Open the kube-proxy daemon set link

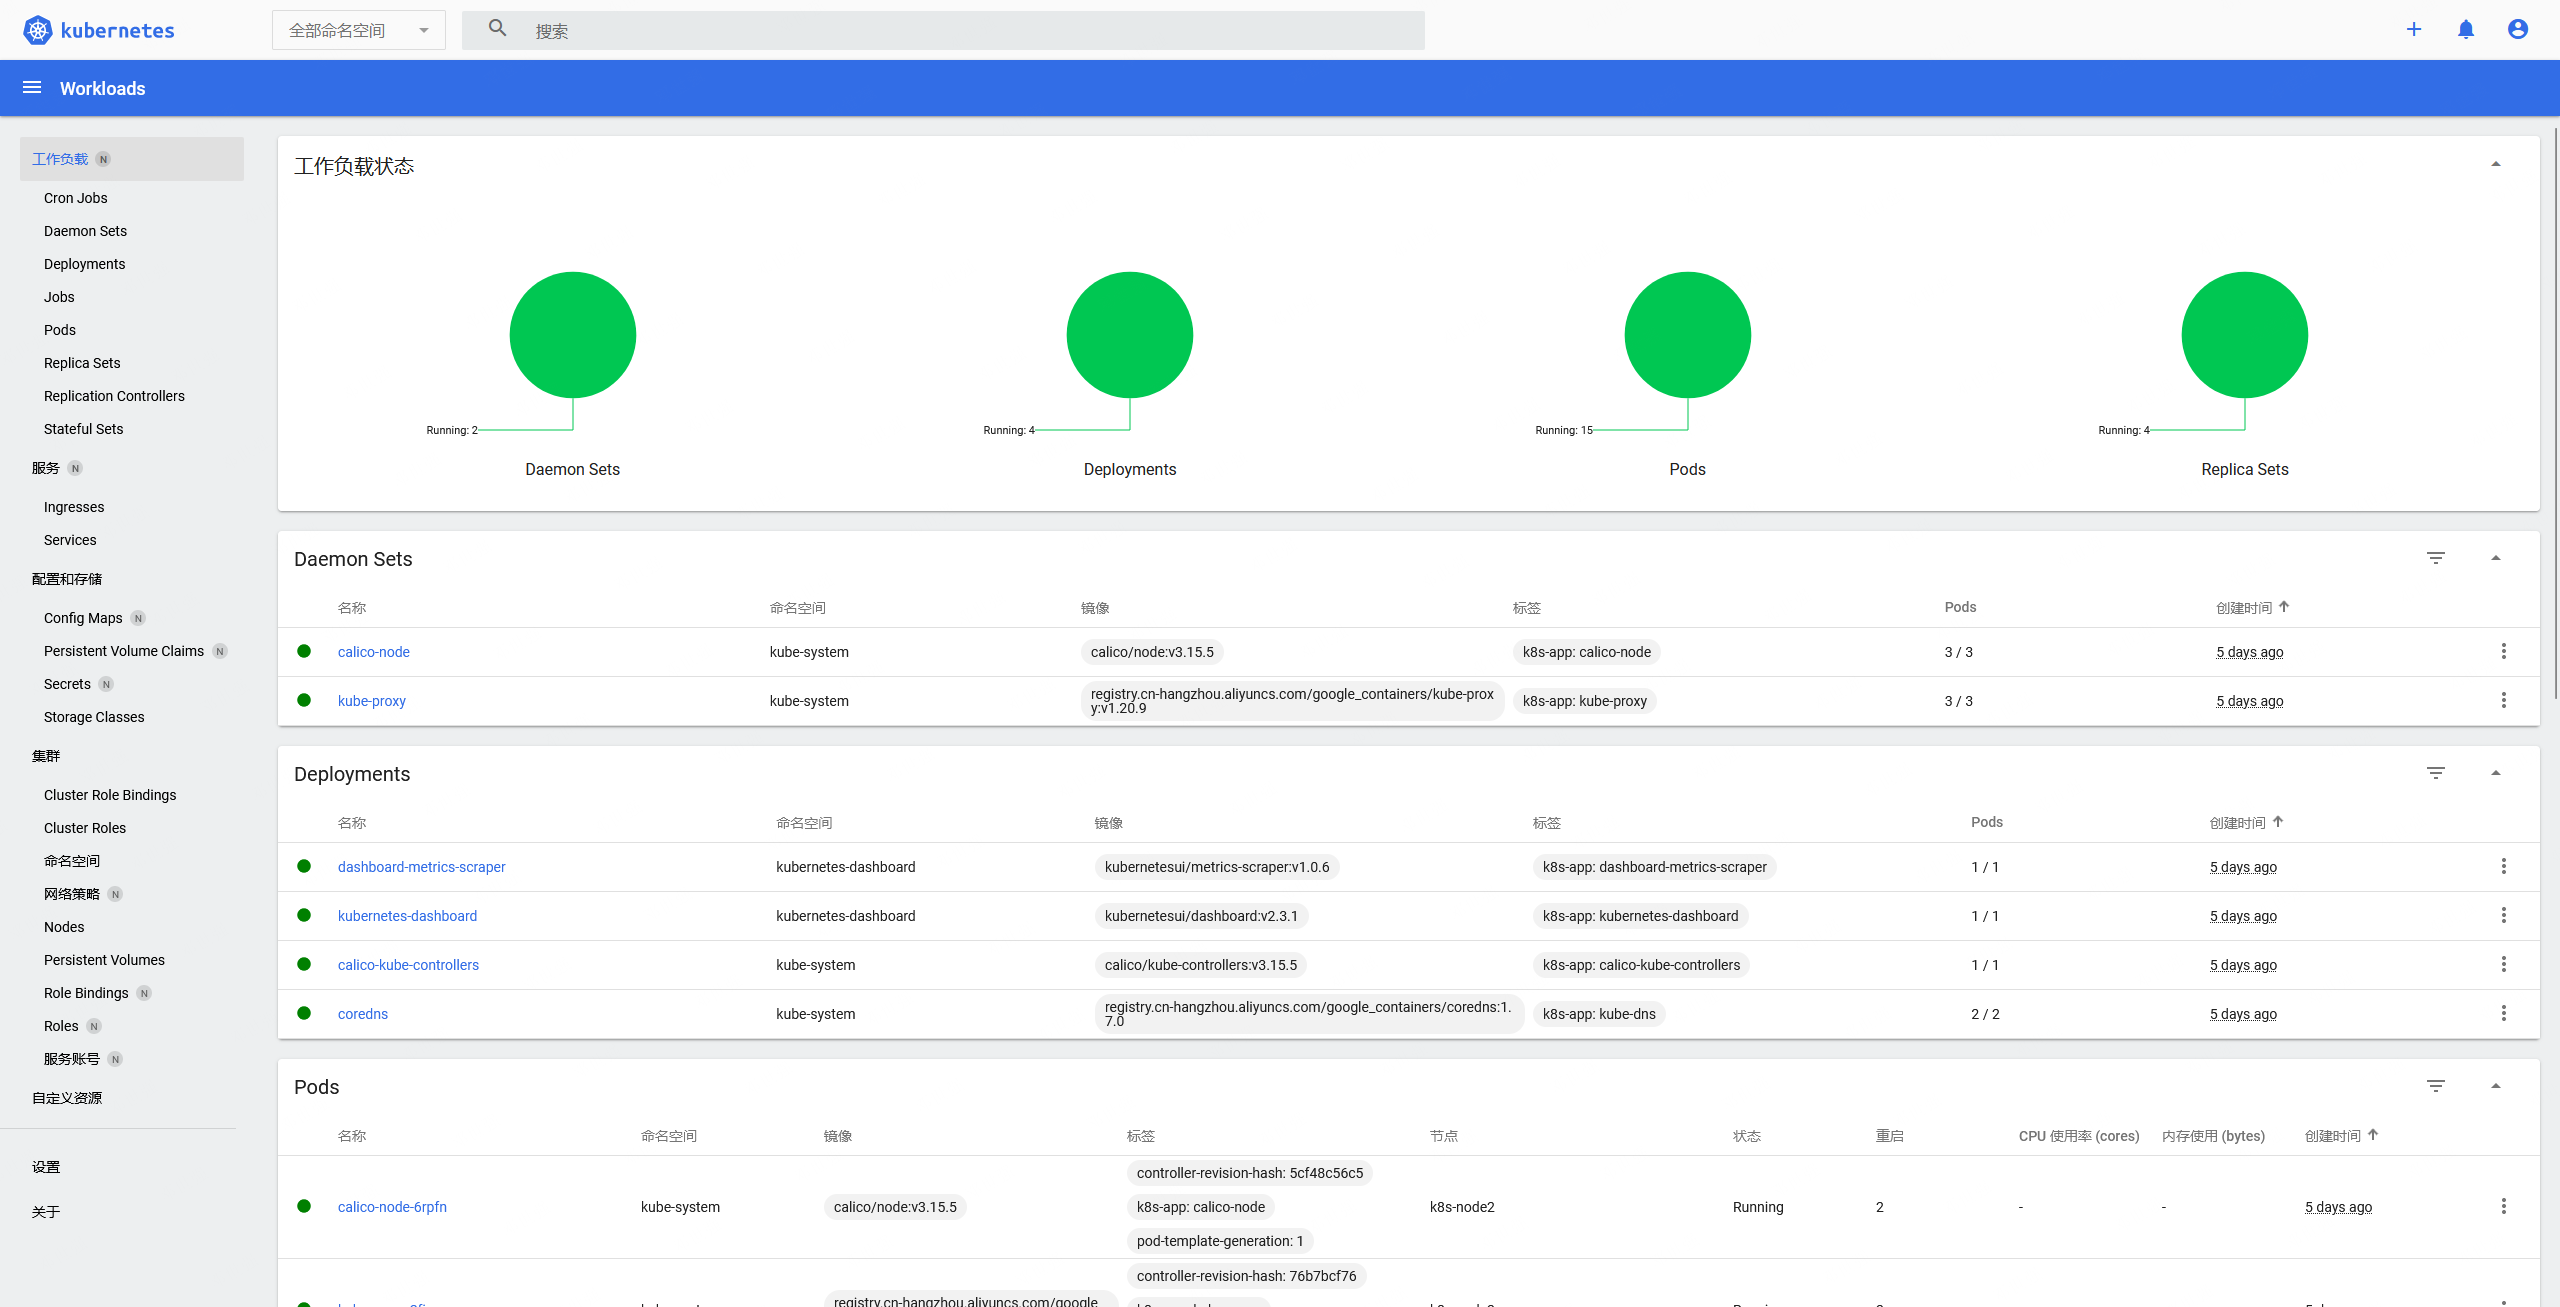(372, 701)
